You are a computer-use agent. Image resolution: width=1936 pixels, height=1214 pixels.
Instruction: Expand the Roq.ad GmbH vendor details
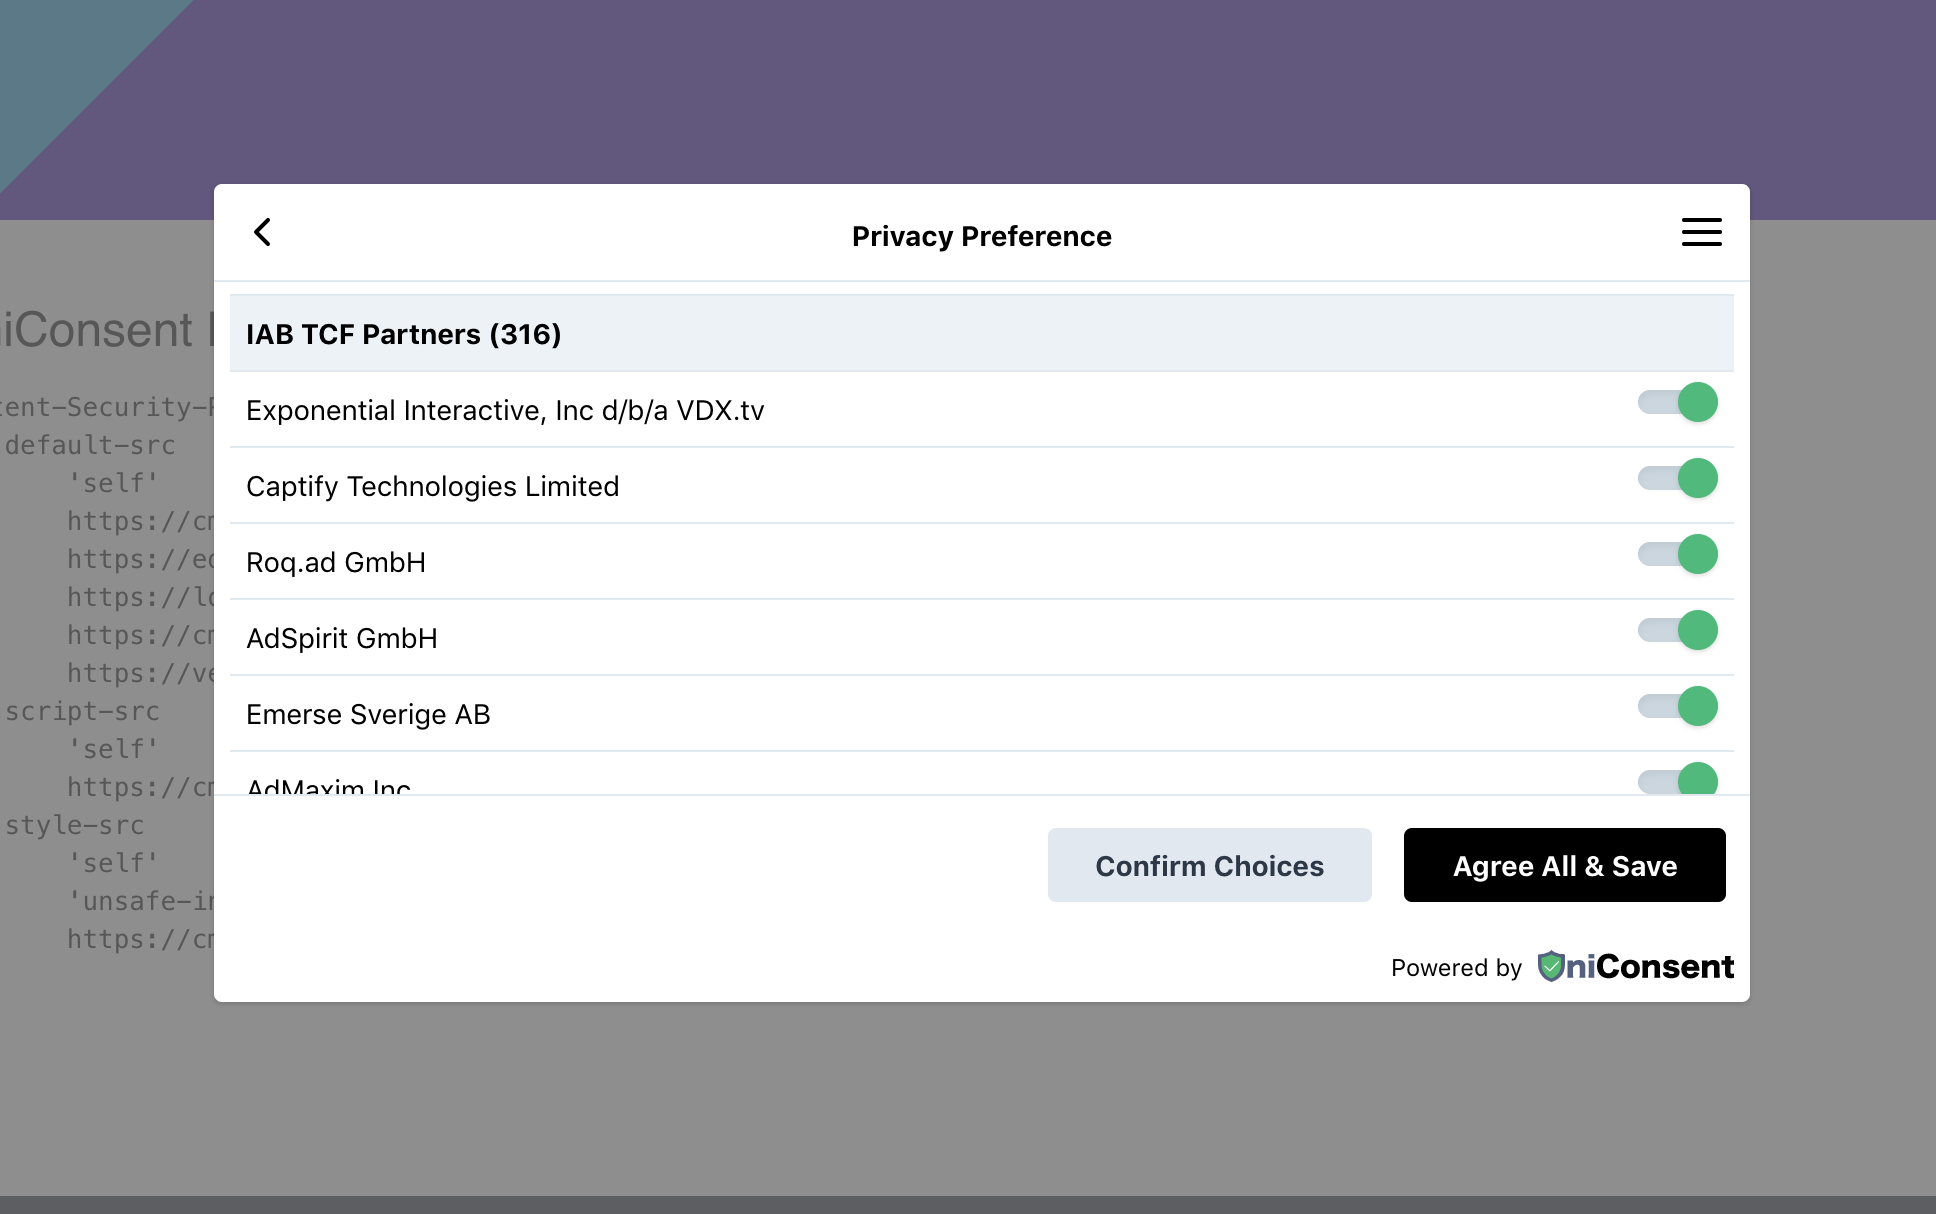[336, 562]
